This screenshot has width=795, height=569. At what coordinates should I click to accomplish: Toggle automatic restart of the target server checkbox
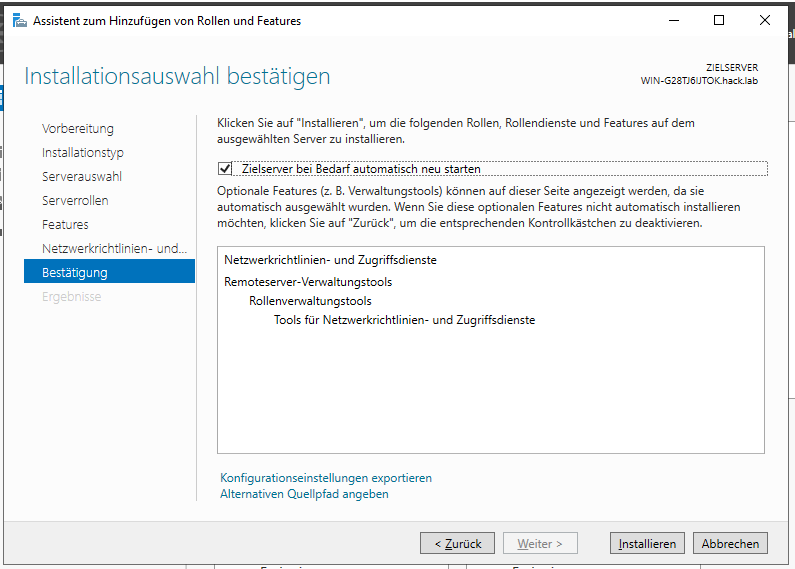tap(225, 169)
